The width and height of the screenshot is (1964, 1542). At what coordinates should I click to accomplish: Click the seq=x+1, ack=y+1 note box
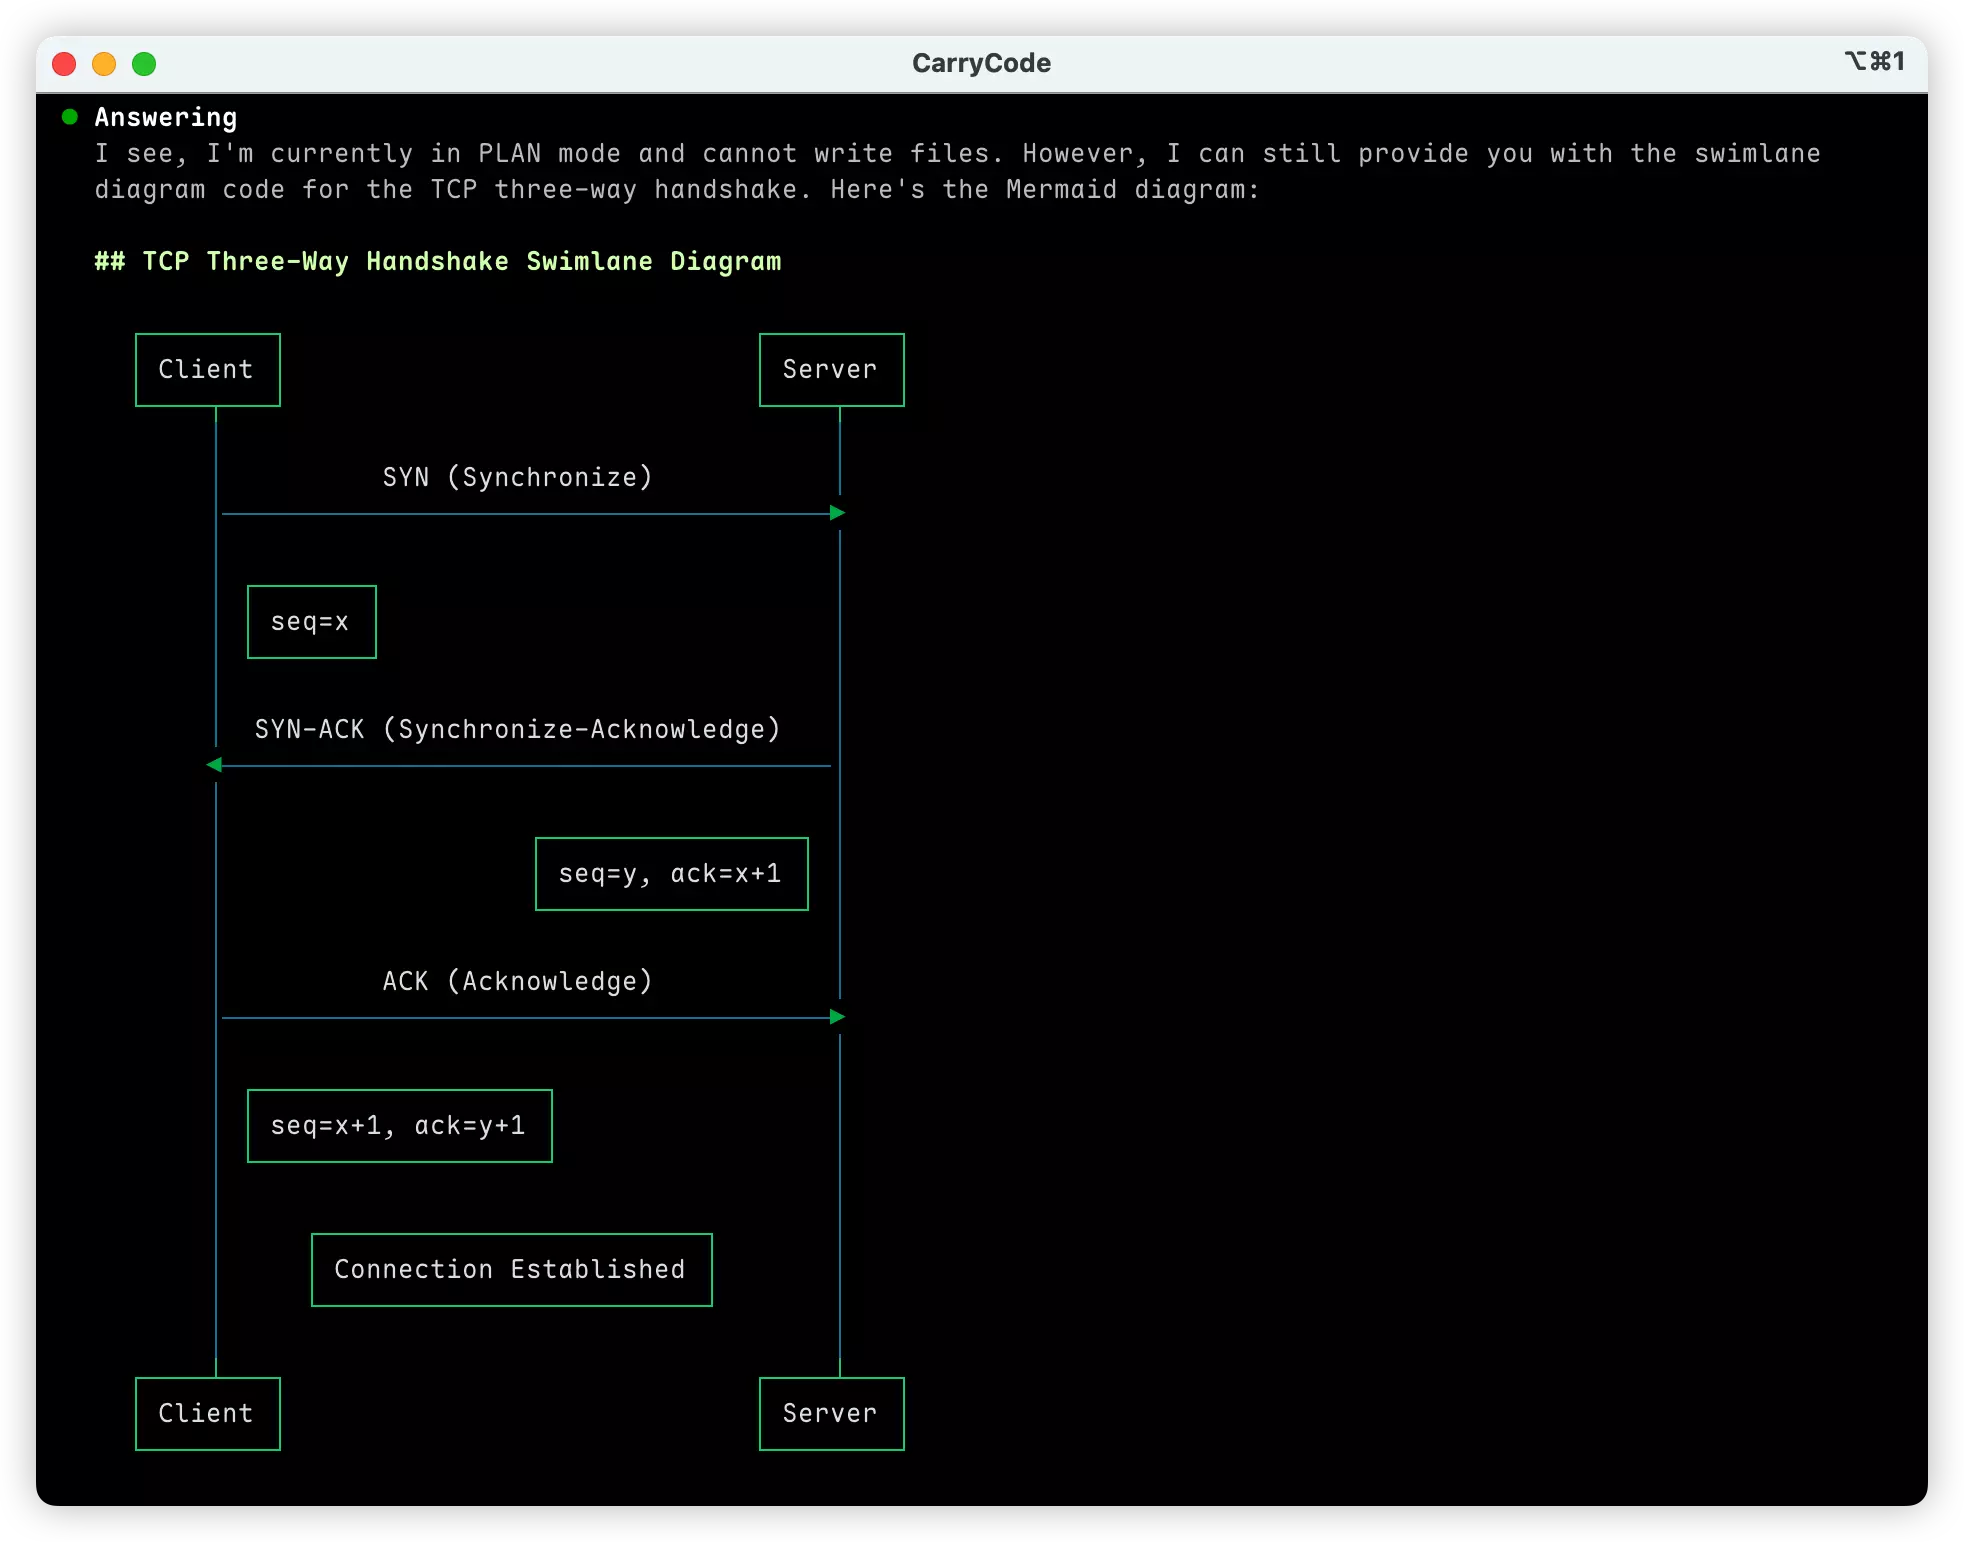tap(400, 1126)
